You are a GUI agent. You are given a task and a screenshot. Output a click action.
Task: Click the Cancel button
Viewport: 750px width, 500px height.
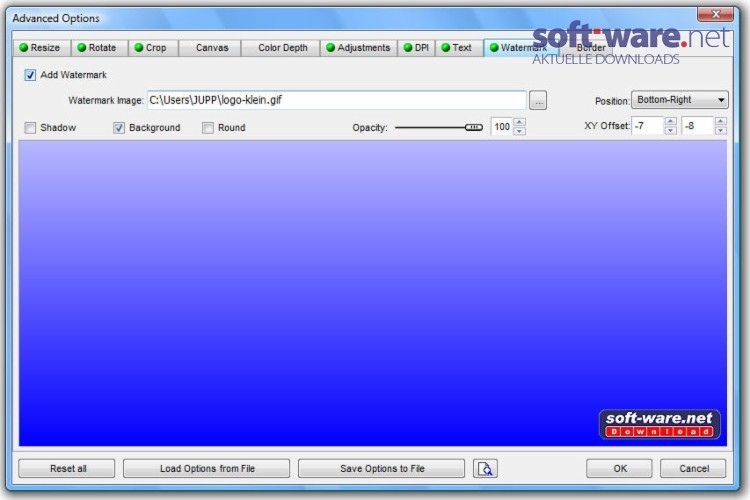693,468
